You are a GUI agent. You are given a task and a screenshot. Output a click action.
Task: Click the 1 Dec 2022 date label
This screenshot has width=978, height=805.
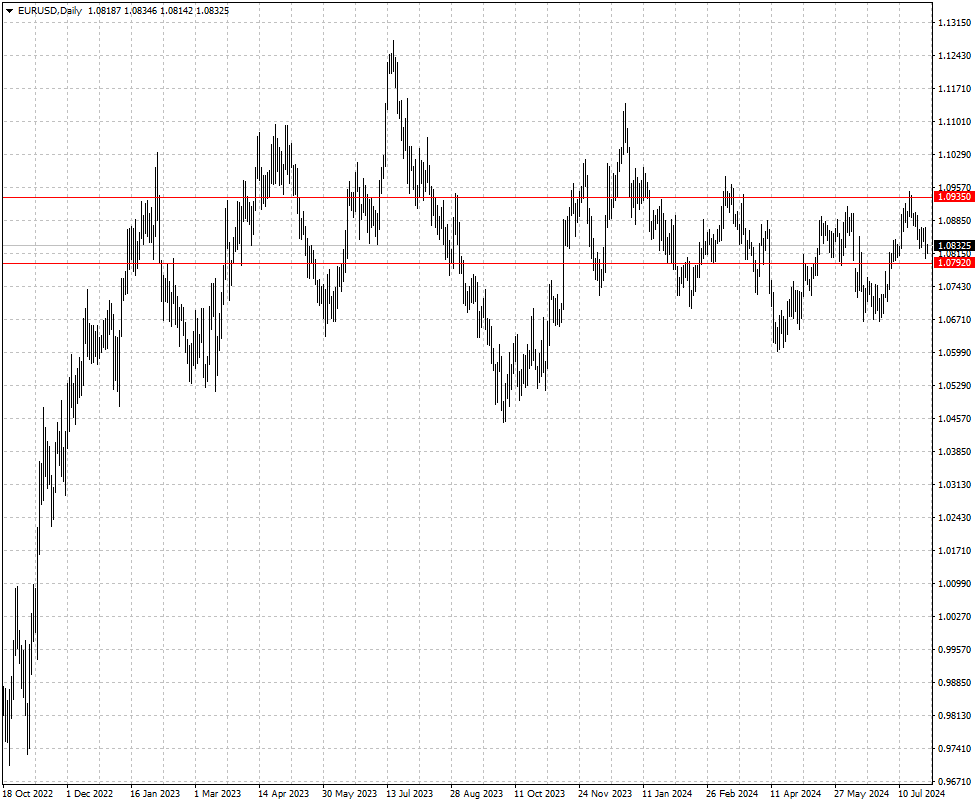tap(90, 794)
